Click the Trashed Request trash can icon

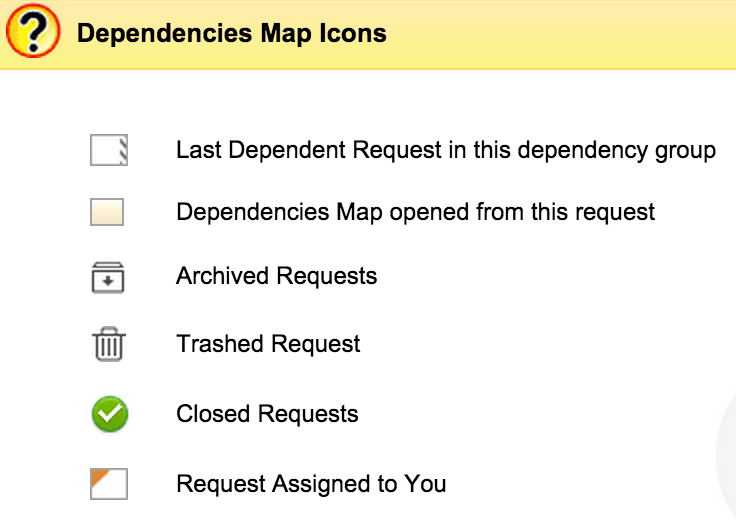pos(108,345)
